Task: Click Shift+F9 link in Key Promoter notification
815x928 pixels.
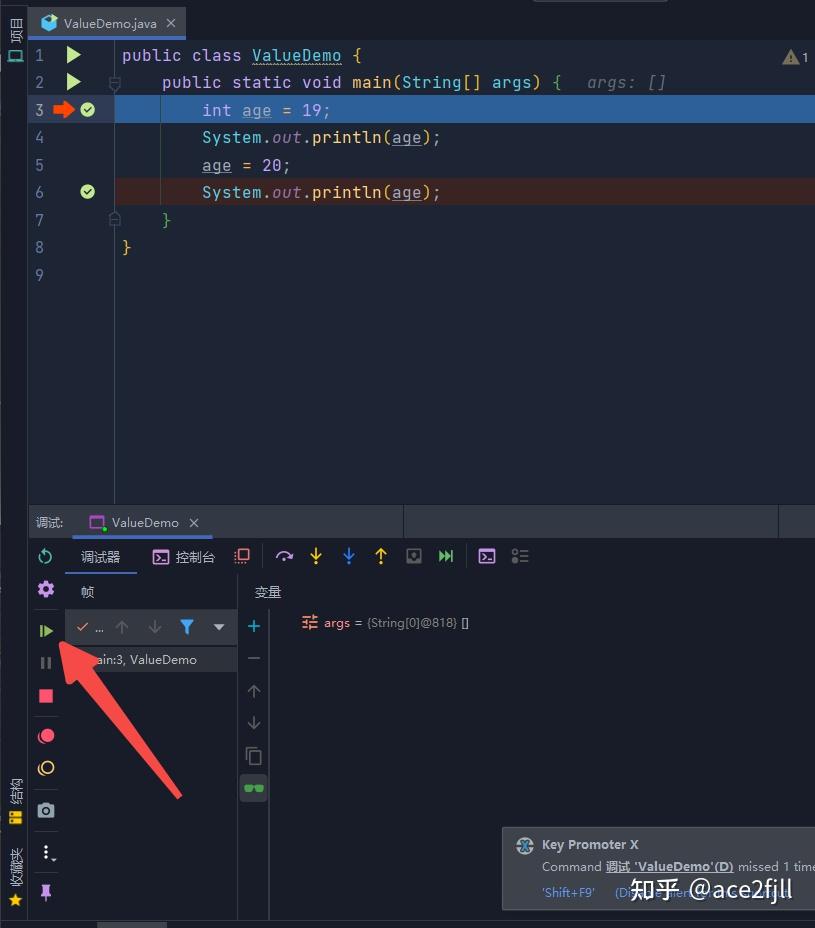Action: (x=568, y=892)
